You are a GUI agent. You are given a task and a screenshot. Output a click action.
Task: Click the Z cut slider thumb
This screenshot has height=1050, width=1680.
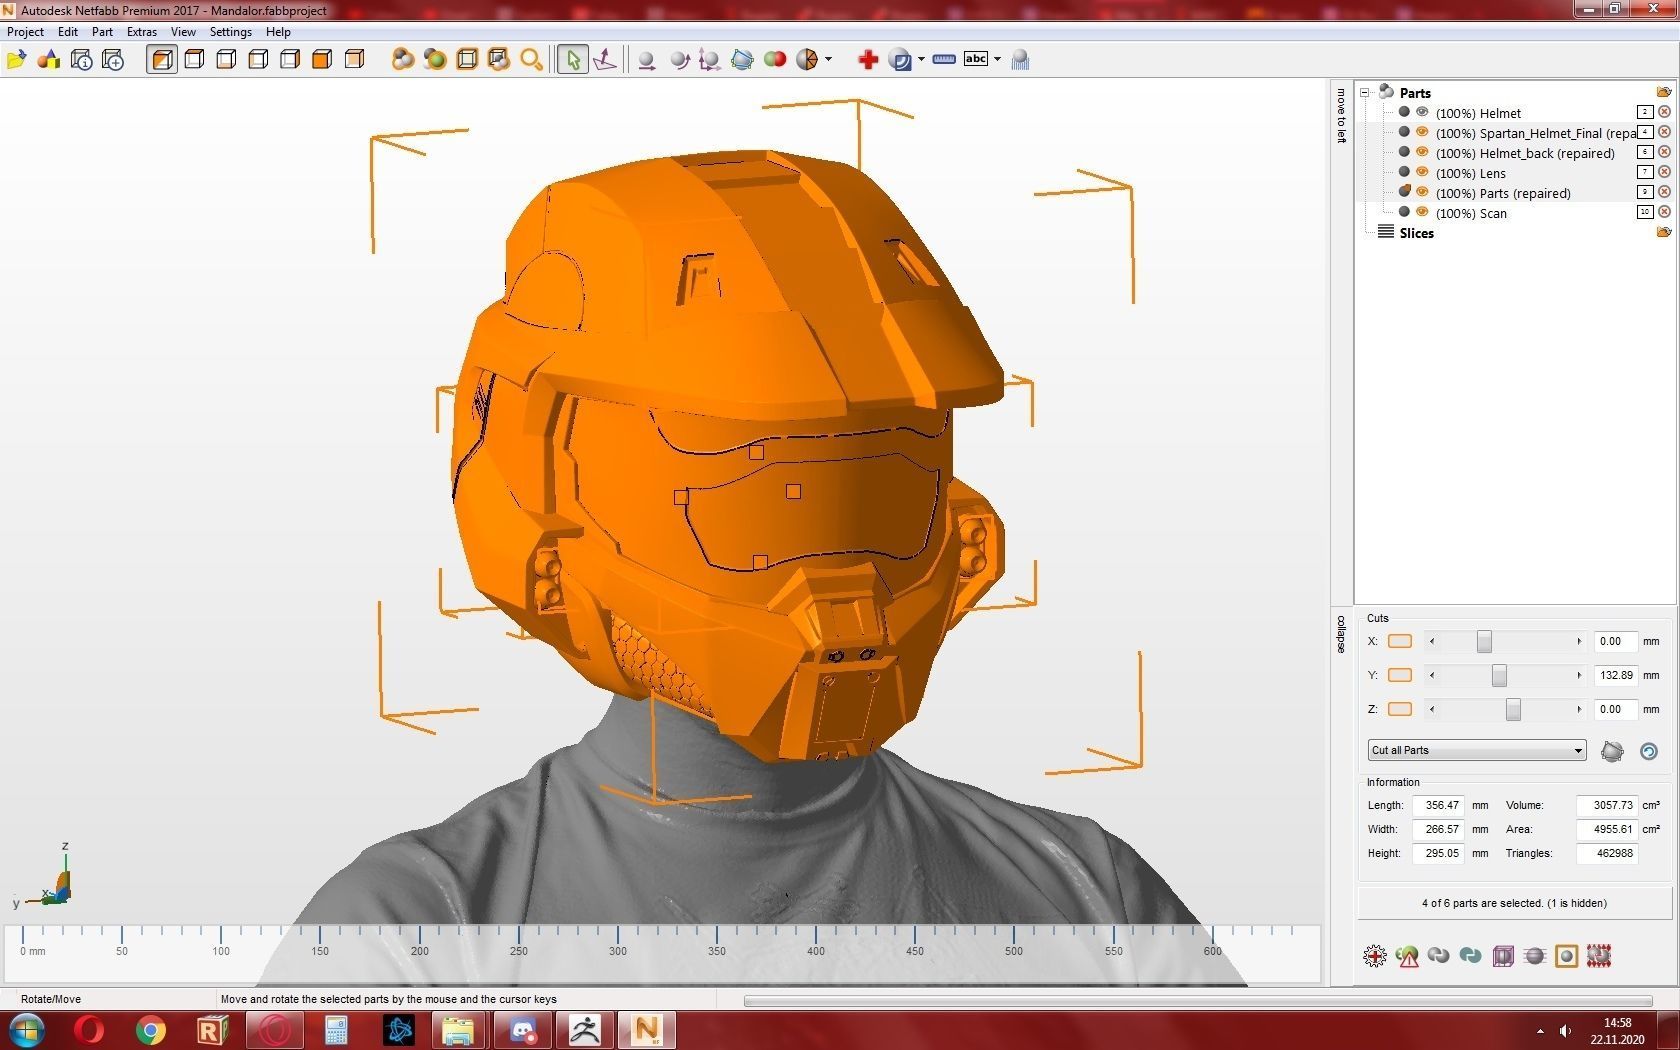click(1513, 709)
